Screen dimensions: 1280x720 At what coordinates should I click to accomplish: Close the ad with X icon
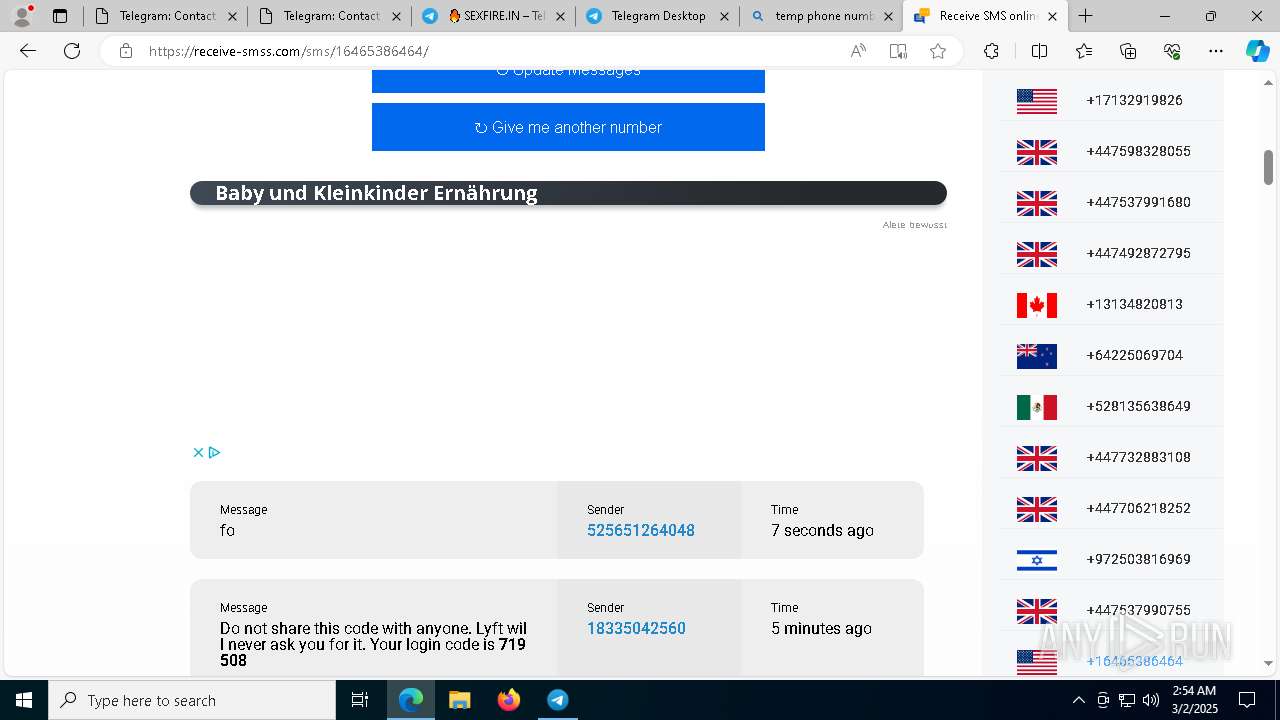(x=198, y=452)
